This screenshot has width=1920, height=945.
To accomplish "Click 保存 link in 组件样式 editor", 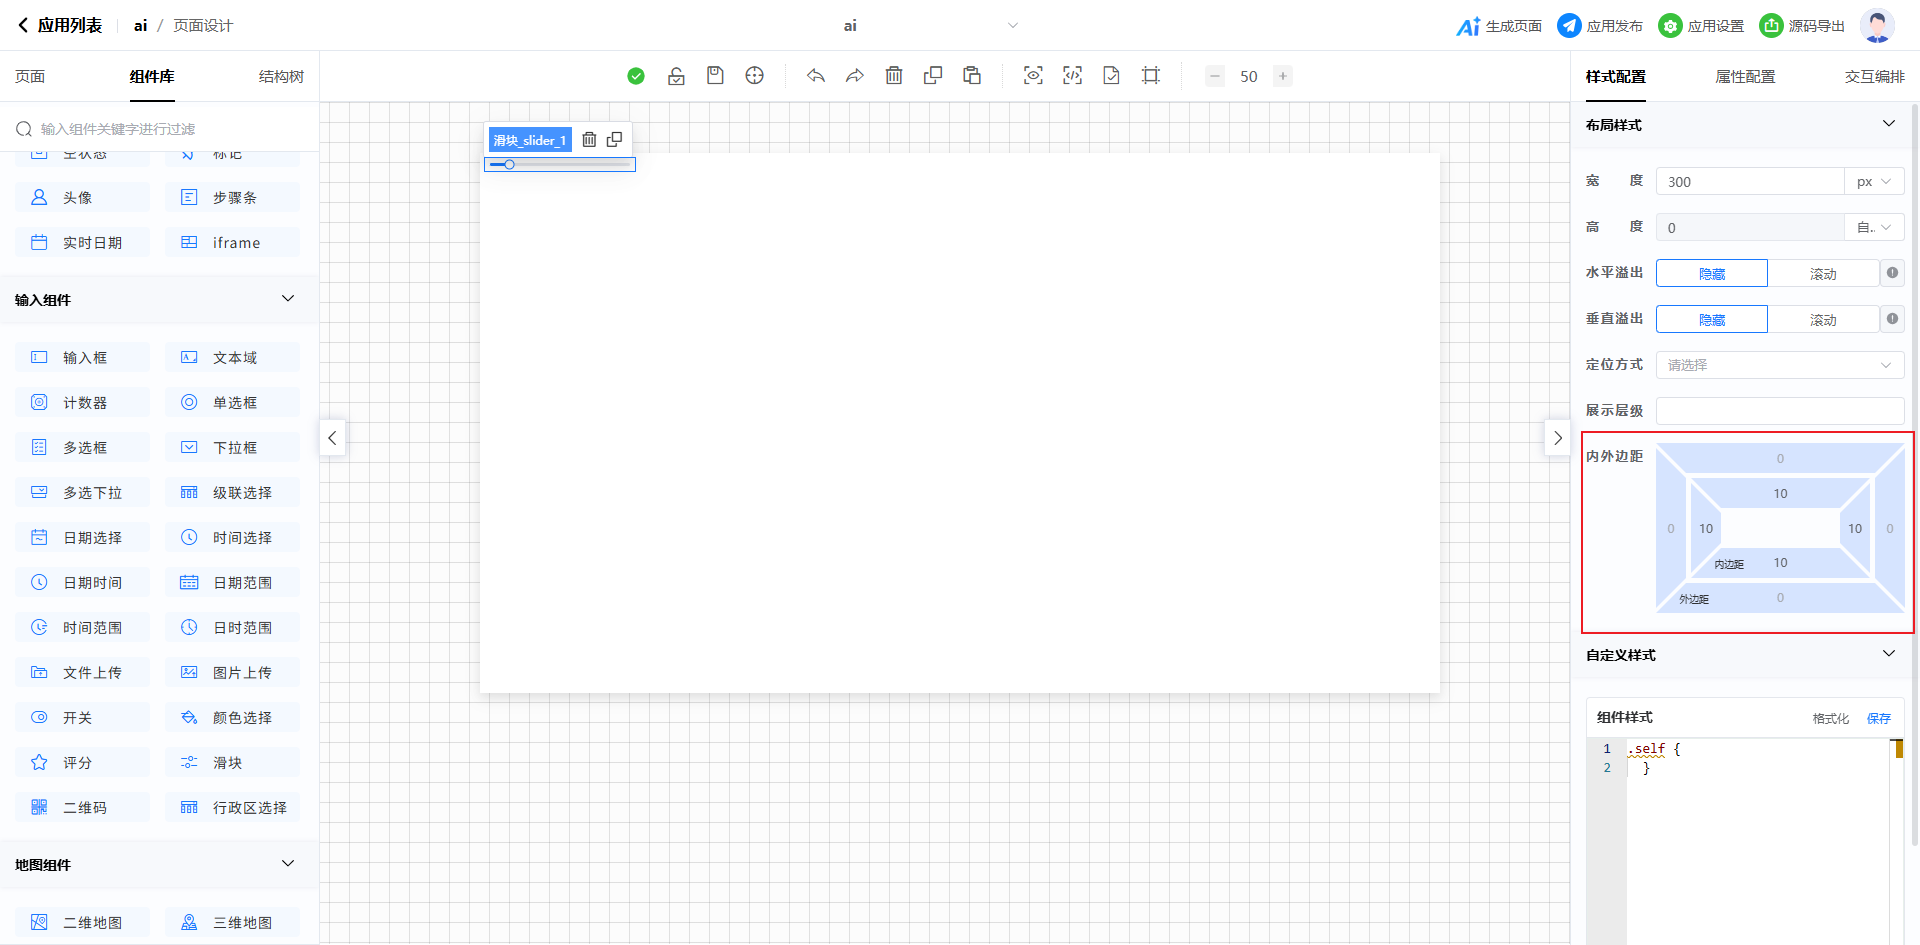I will point(1878,718).
